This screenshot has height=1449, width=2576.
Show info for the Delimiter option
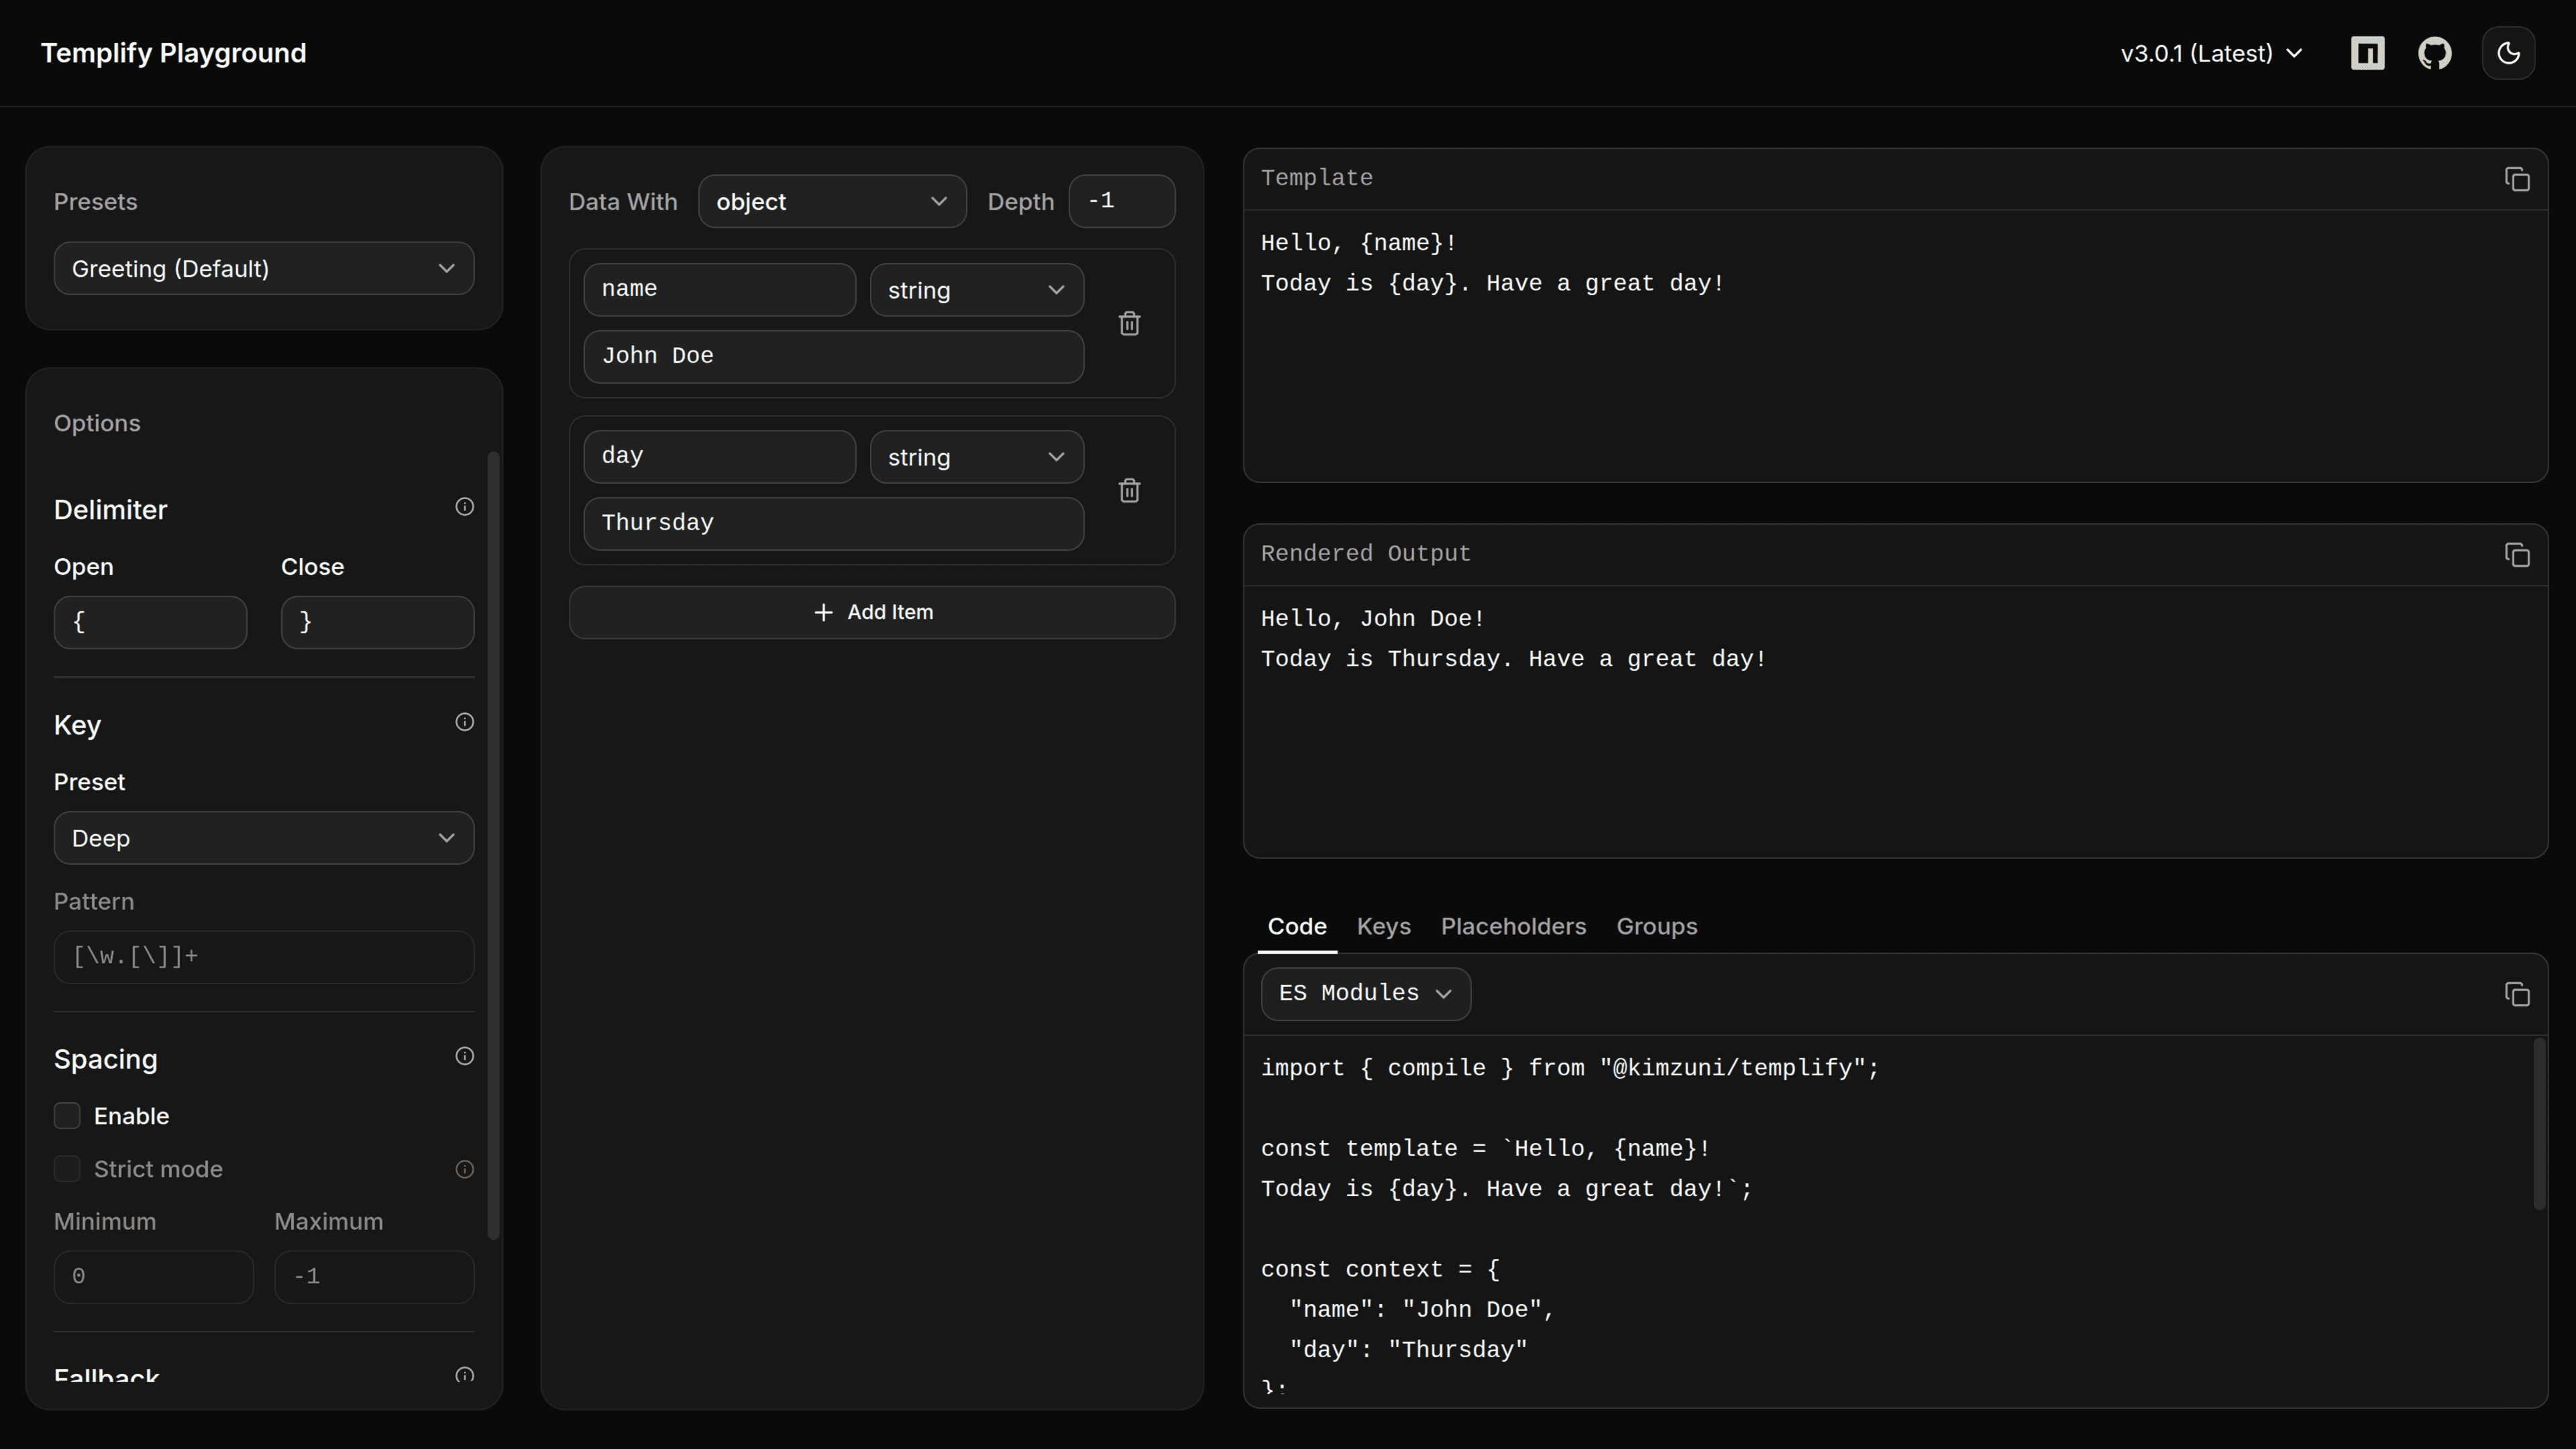[x=464, y=507]
